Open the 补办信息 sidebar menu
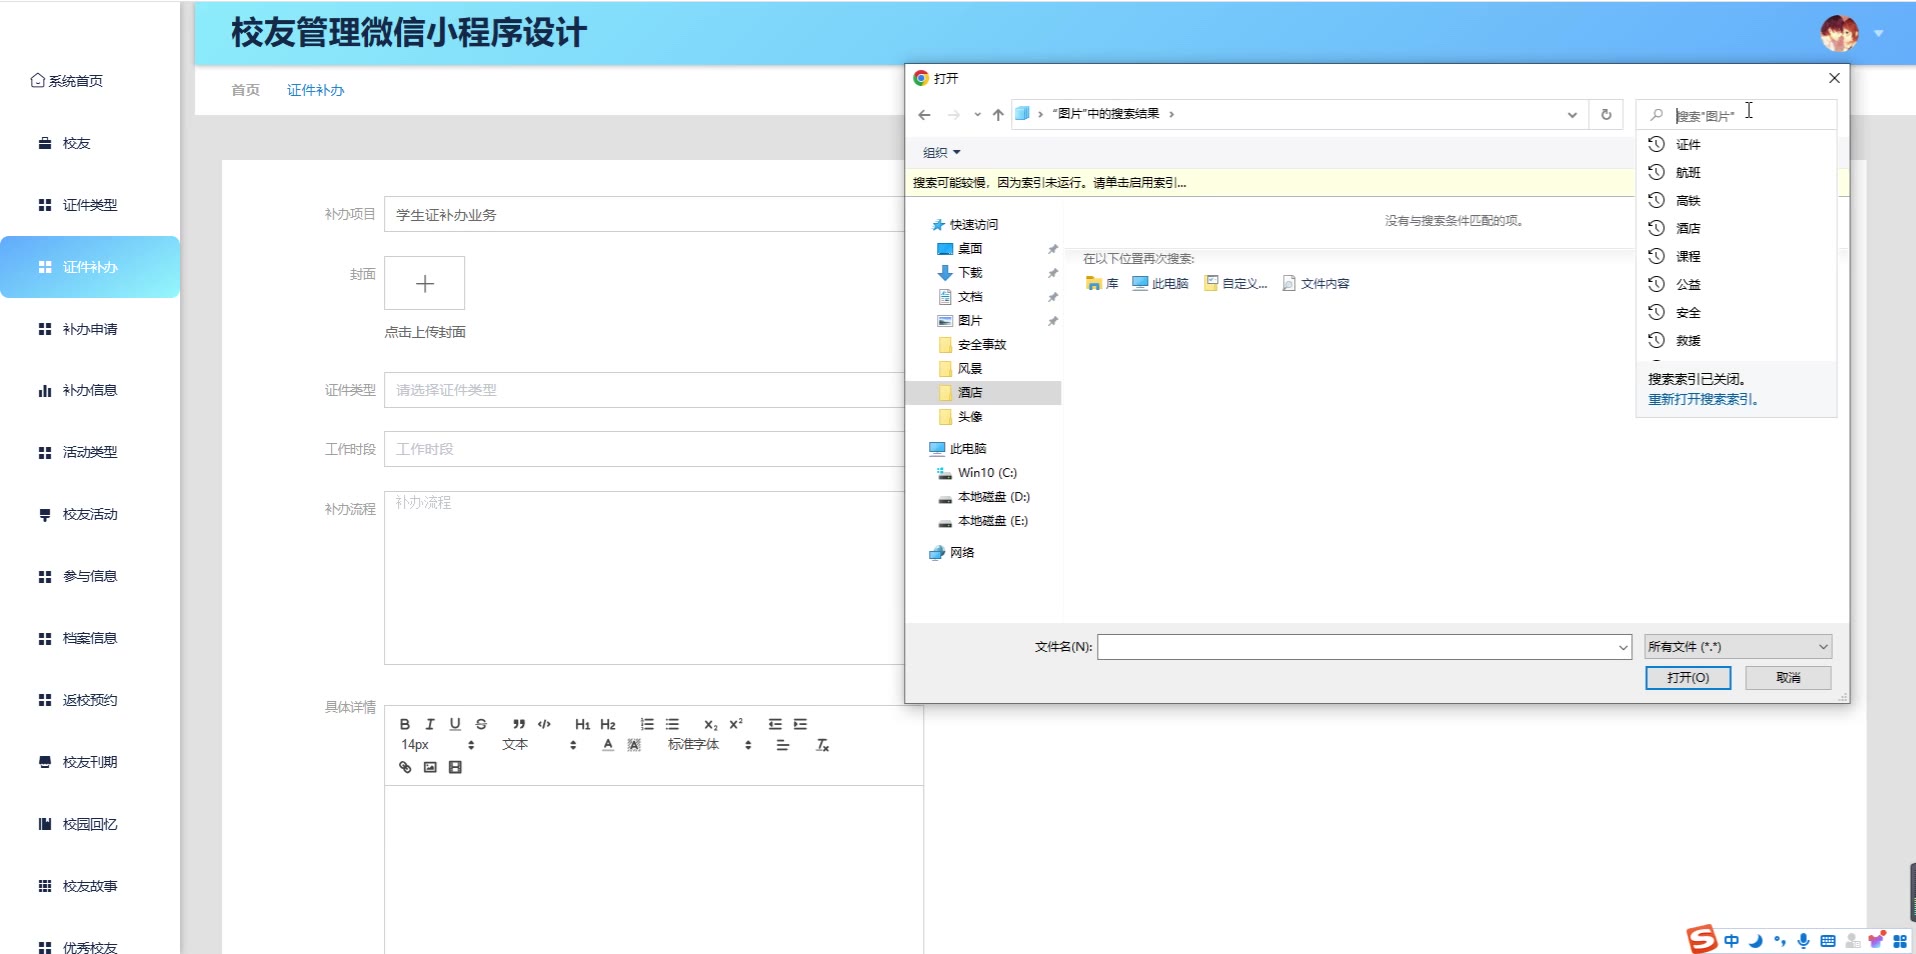This screenshot has height=954, width=1916. (x=90, y=390)
